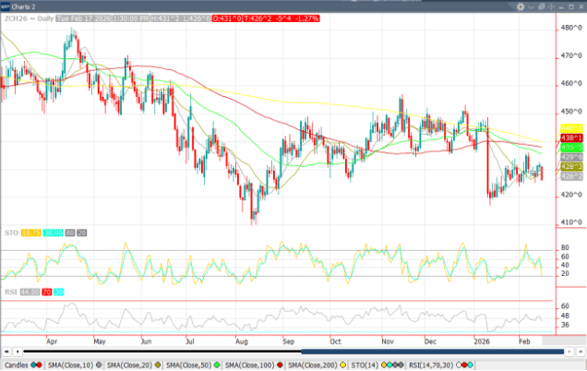Image resolution: width=587 pixels, height=371 pixels.
Task: Click the yellow 440^1 price tag
Action: (572, 128)
